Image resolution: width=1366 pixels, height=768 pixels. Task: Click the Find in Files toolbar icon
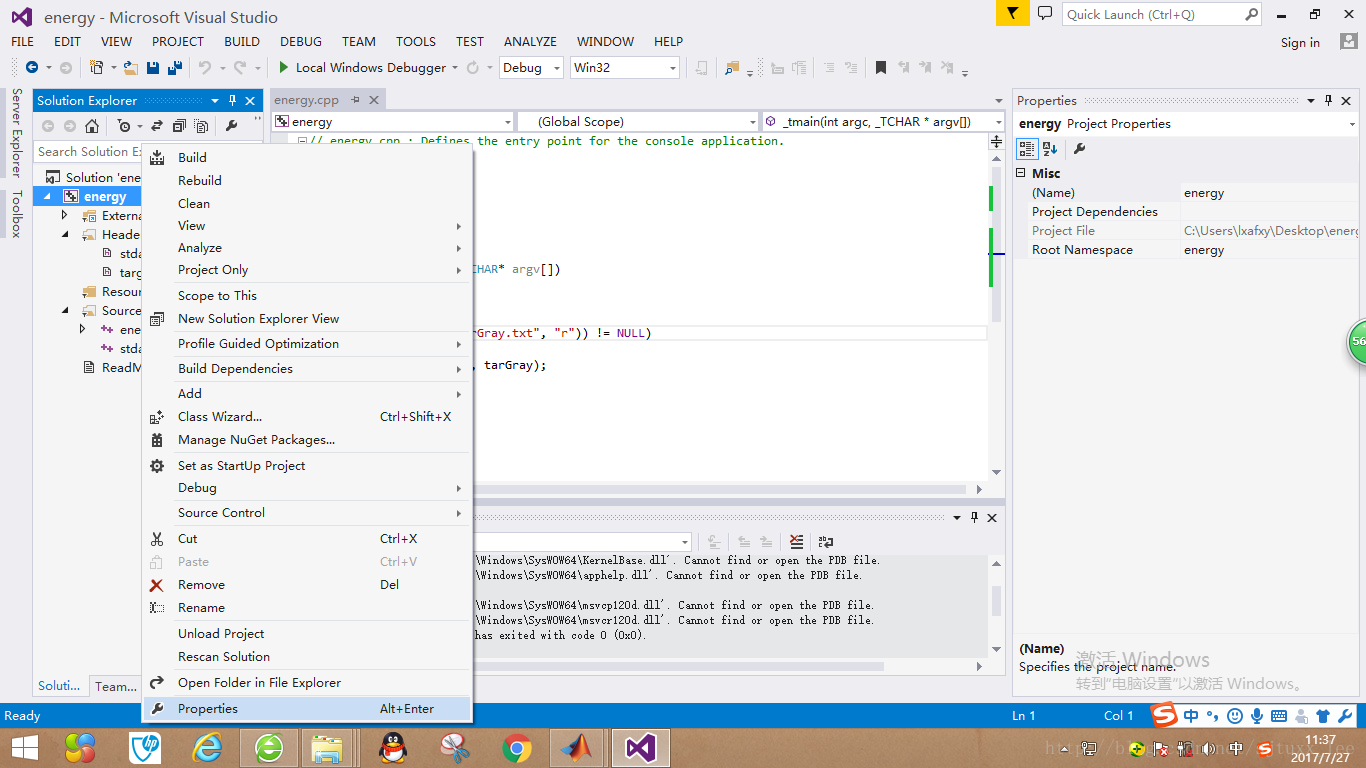tap(732, 67)
